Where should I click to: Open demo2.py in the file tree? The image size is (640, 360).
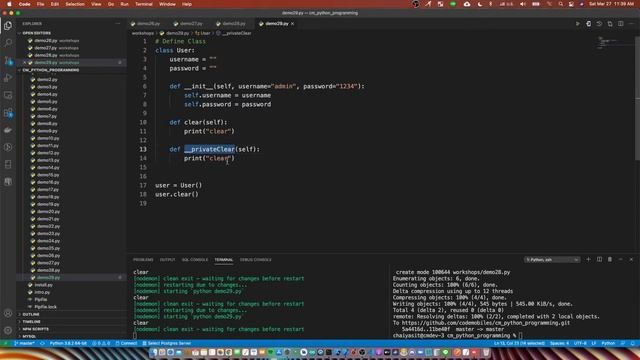[47, 80]
